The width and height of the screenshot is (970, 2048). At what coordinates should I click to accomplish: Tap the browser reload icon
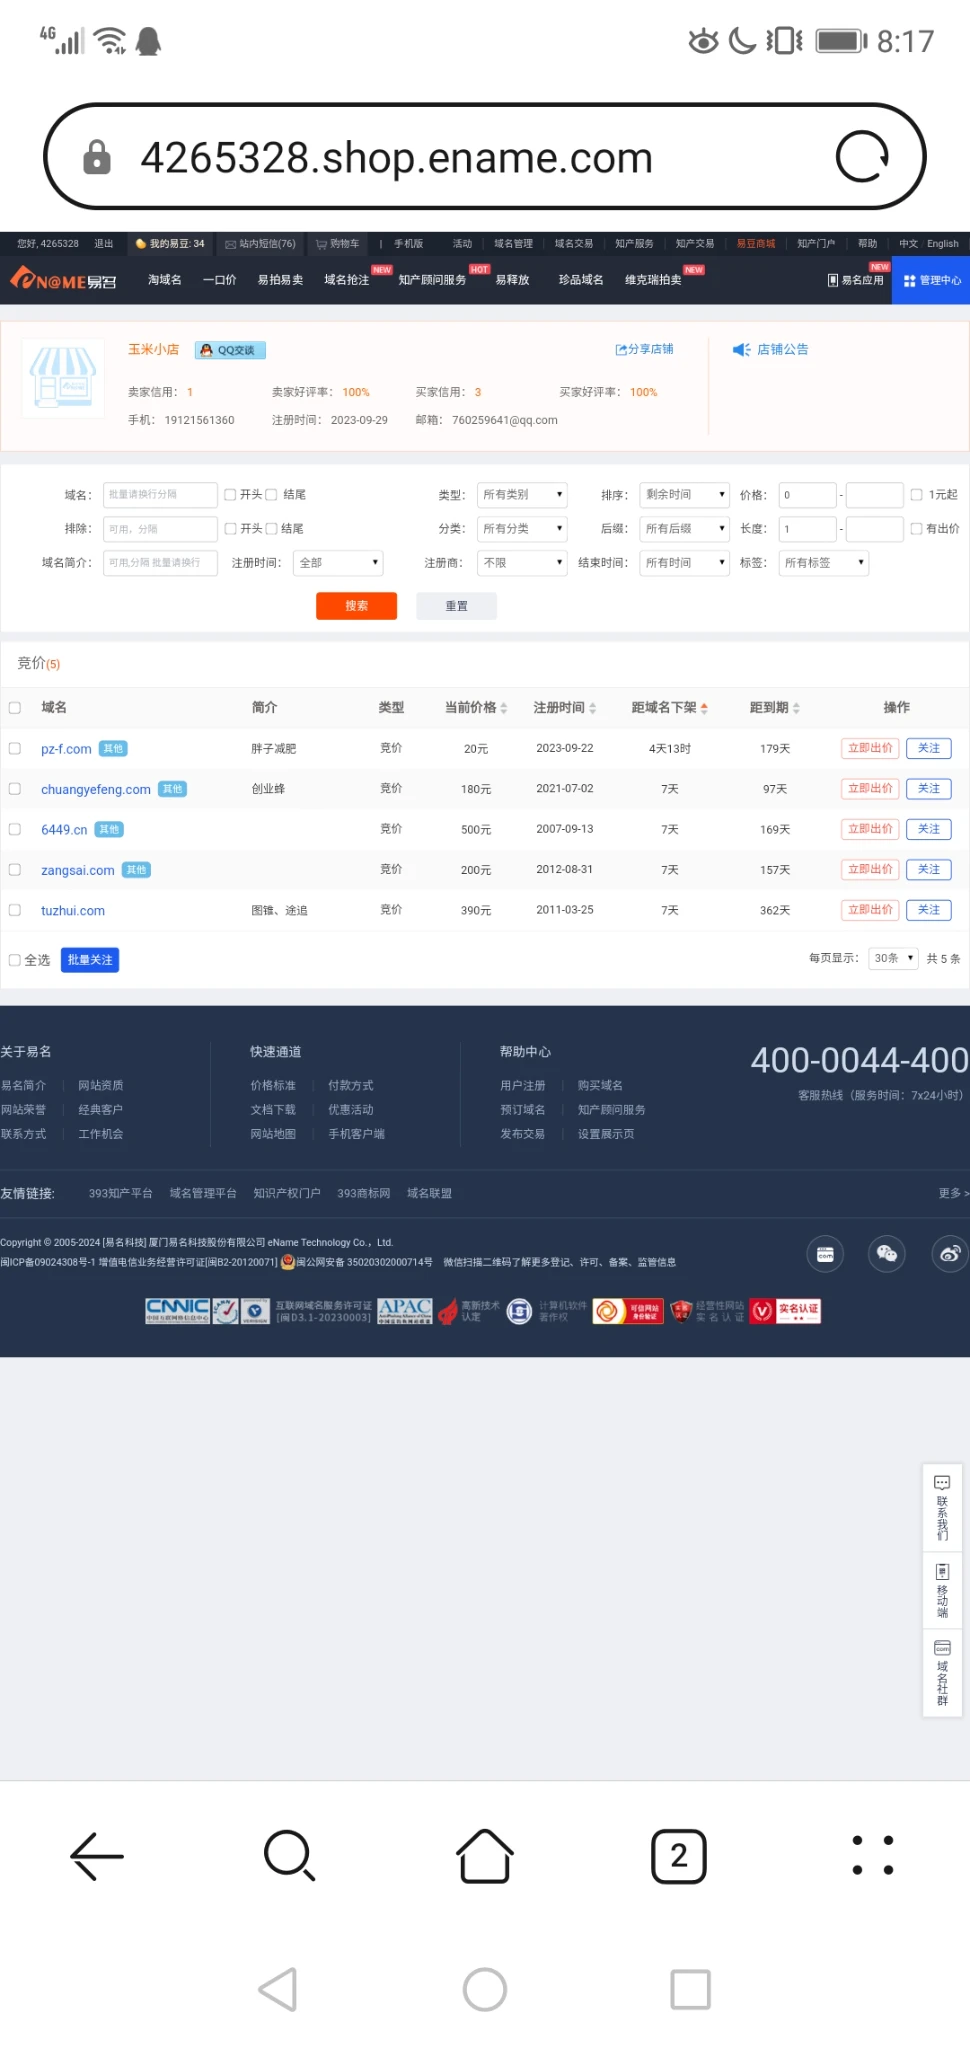tap(861, 157)
